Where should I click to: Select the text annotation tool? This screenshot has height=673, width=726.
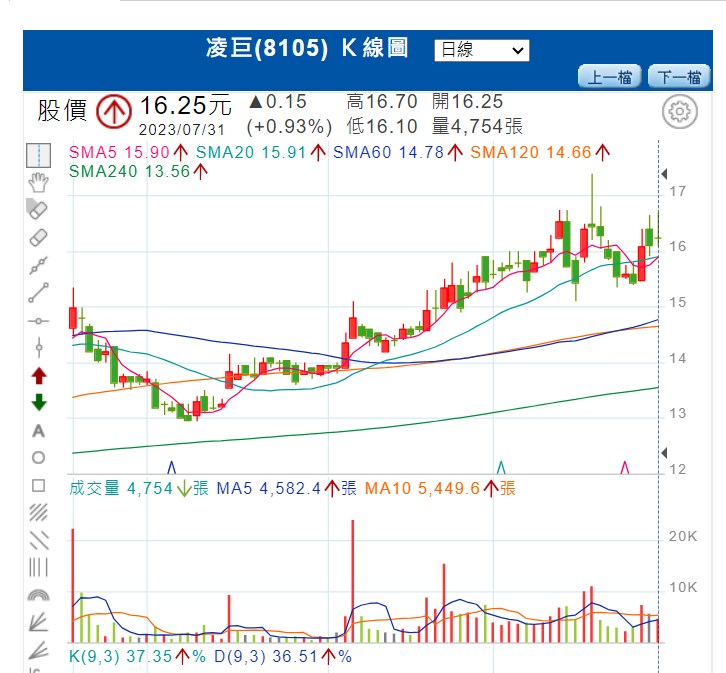coord(38,431)
